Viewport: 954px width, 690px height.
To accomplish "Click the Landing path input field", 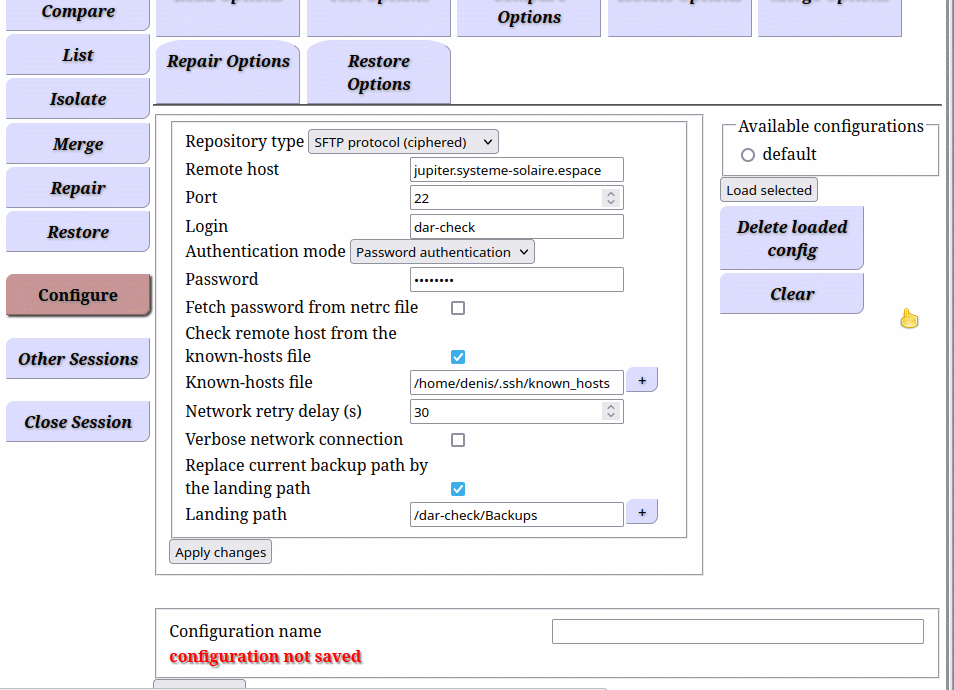I will pyautogui.click(x=517, y=515).
